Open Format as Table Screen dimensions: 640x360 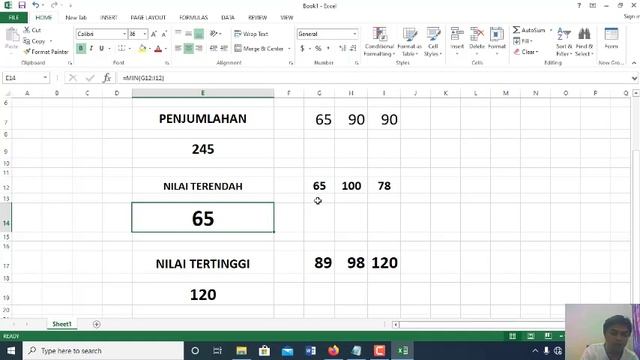click(409, 42)
